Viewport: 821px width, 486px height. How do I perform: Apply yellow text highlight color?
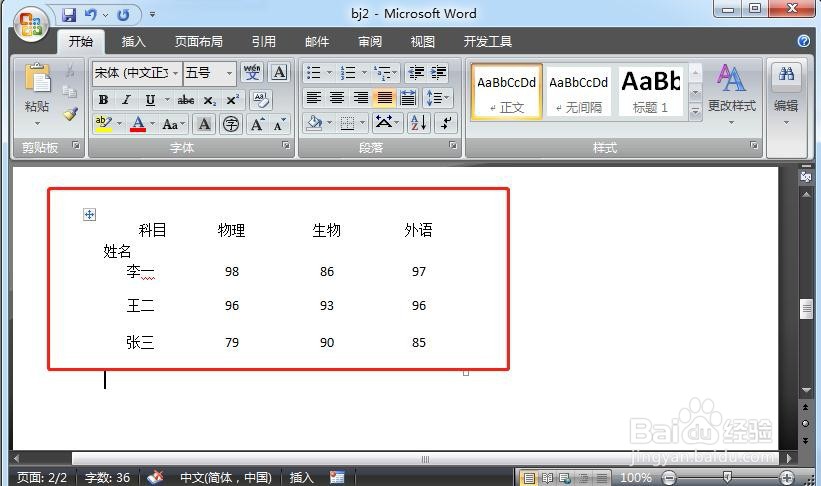point(103,124)
